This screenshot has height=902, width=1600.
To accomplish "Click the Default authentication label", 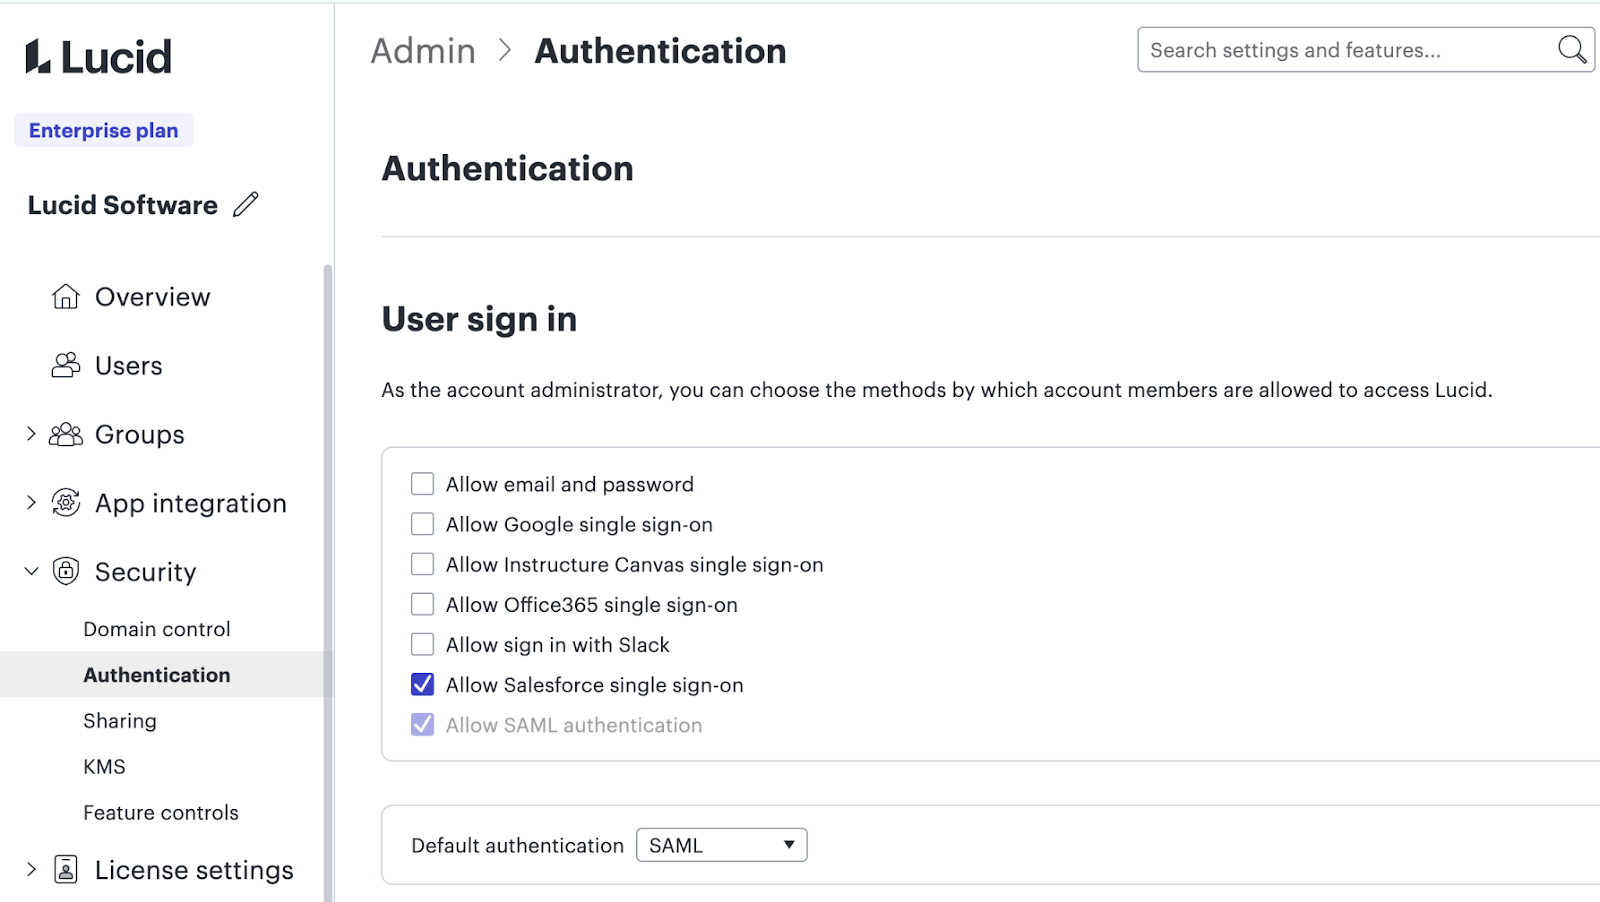I will tap(518, 846).
